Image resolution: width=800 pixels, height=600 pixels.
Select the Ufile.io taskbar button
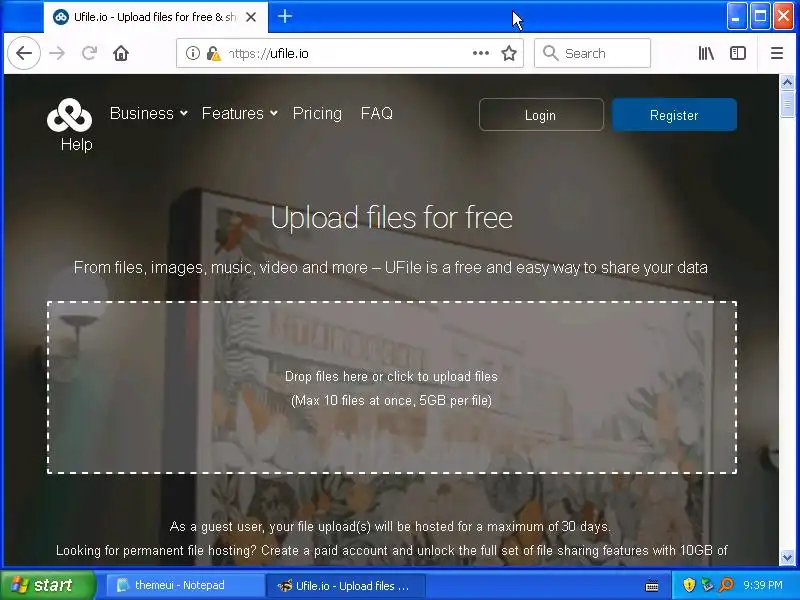[x=345, y=585]
